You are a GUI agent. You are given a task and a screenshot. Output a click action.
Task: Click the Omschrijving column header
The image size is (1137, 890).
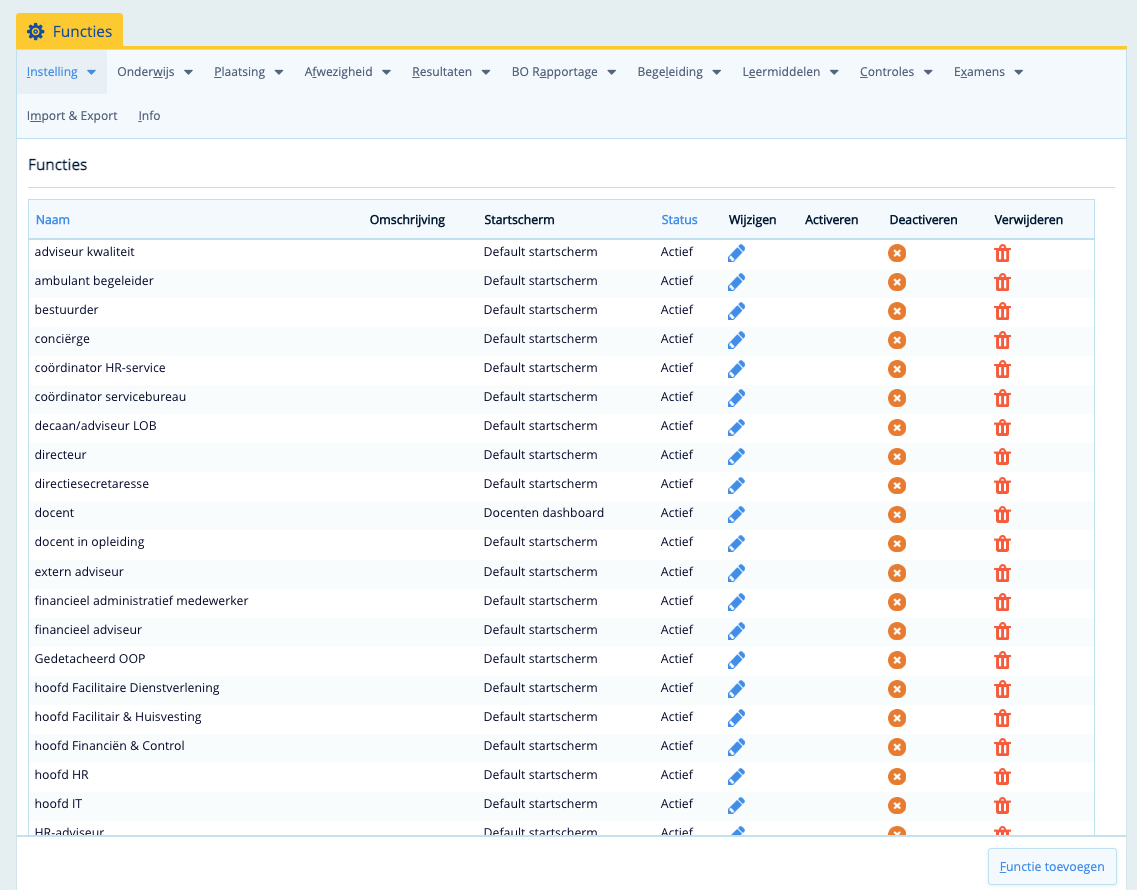pos(408,220)
